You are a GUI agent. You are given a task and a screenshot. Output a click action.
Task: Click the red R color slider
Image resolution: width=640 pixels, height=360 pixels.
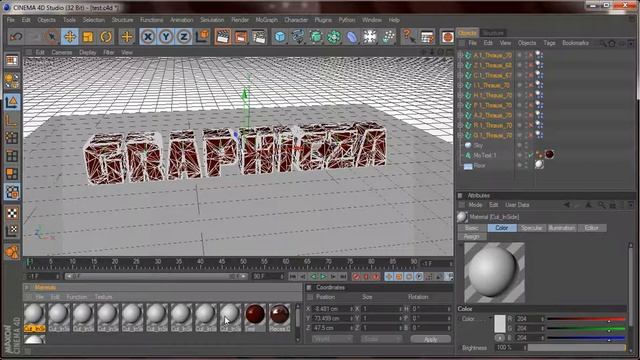pyautogui.click(x=586, y=319)
